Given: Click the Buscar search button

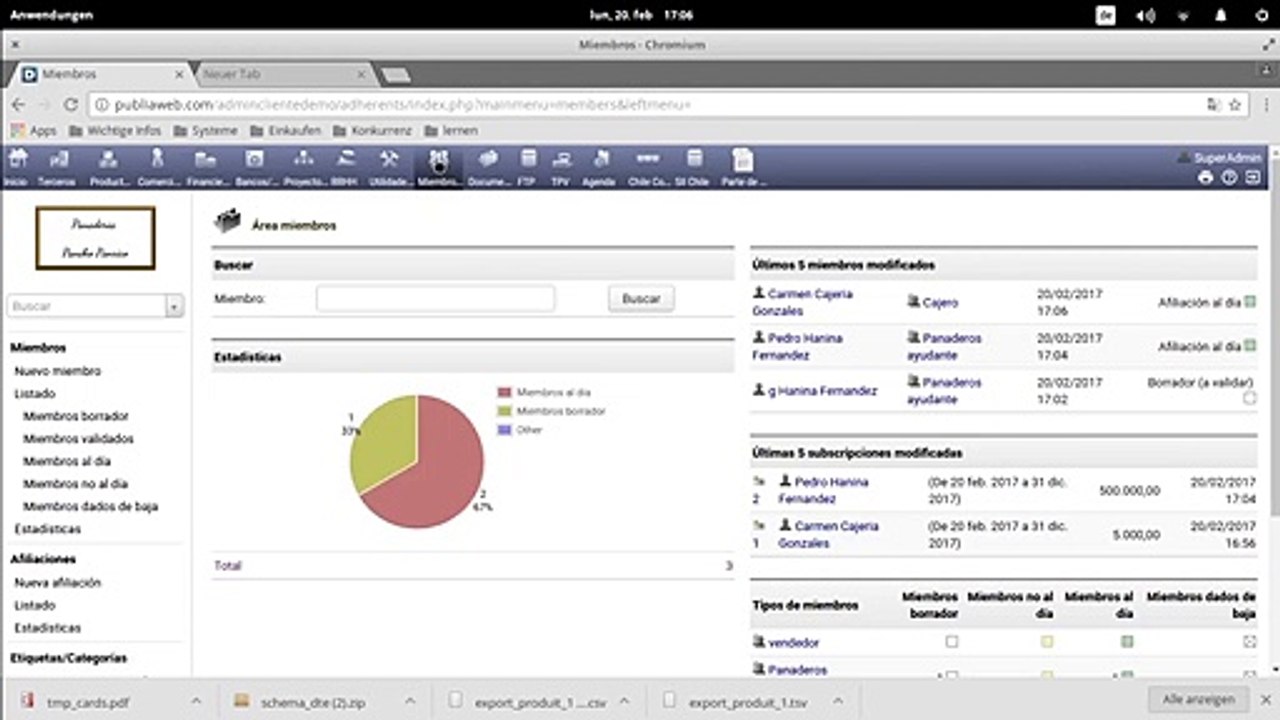Looking at the screenshot, I should point(641,298).
